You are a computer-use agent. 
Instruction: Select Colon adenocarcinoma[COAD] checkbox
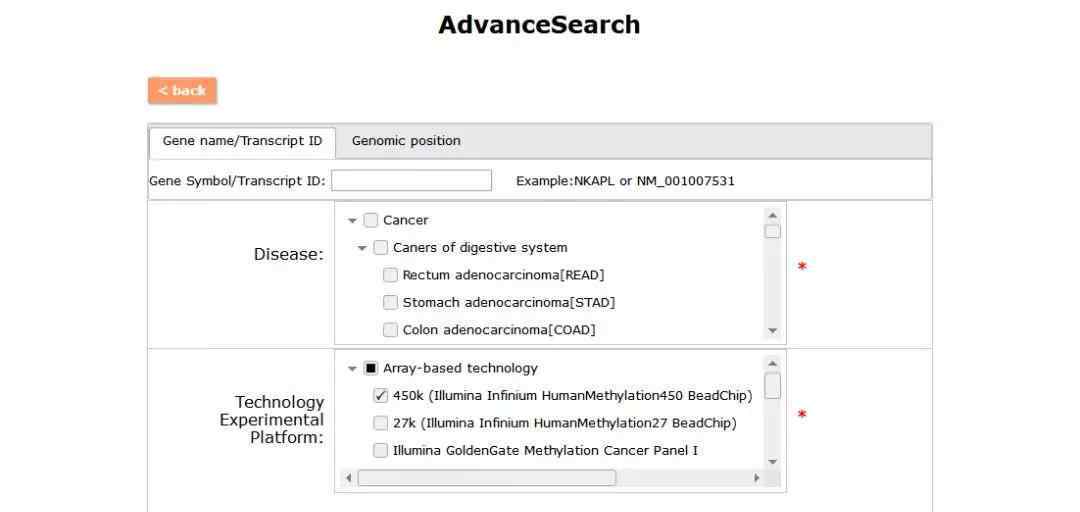click(x=390, y=330)
